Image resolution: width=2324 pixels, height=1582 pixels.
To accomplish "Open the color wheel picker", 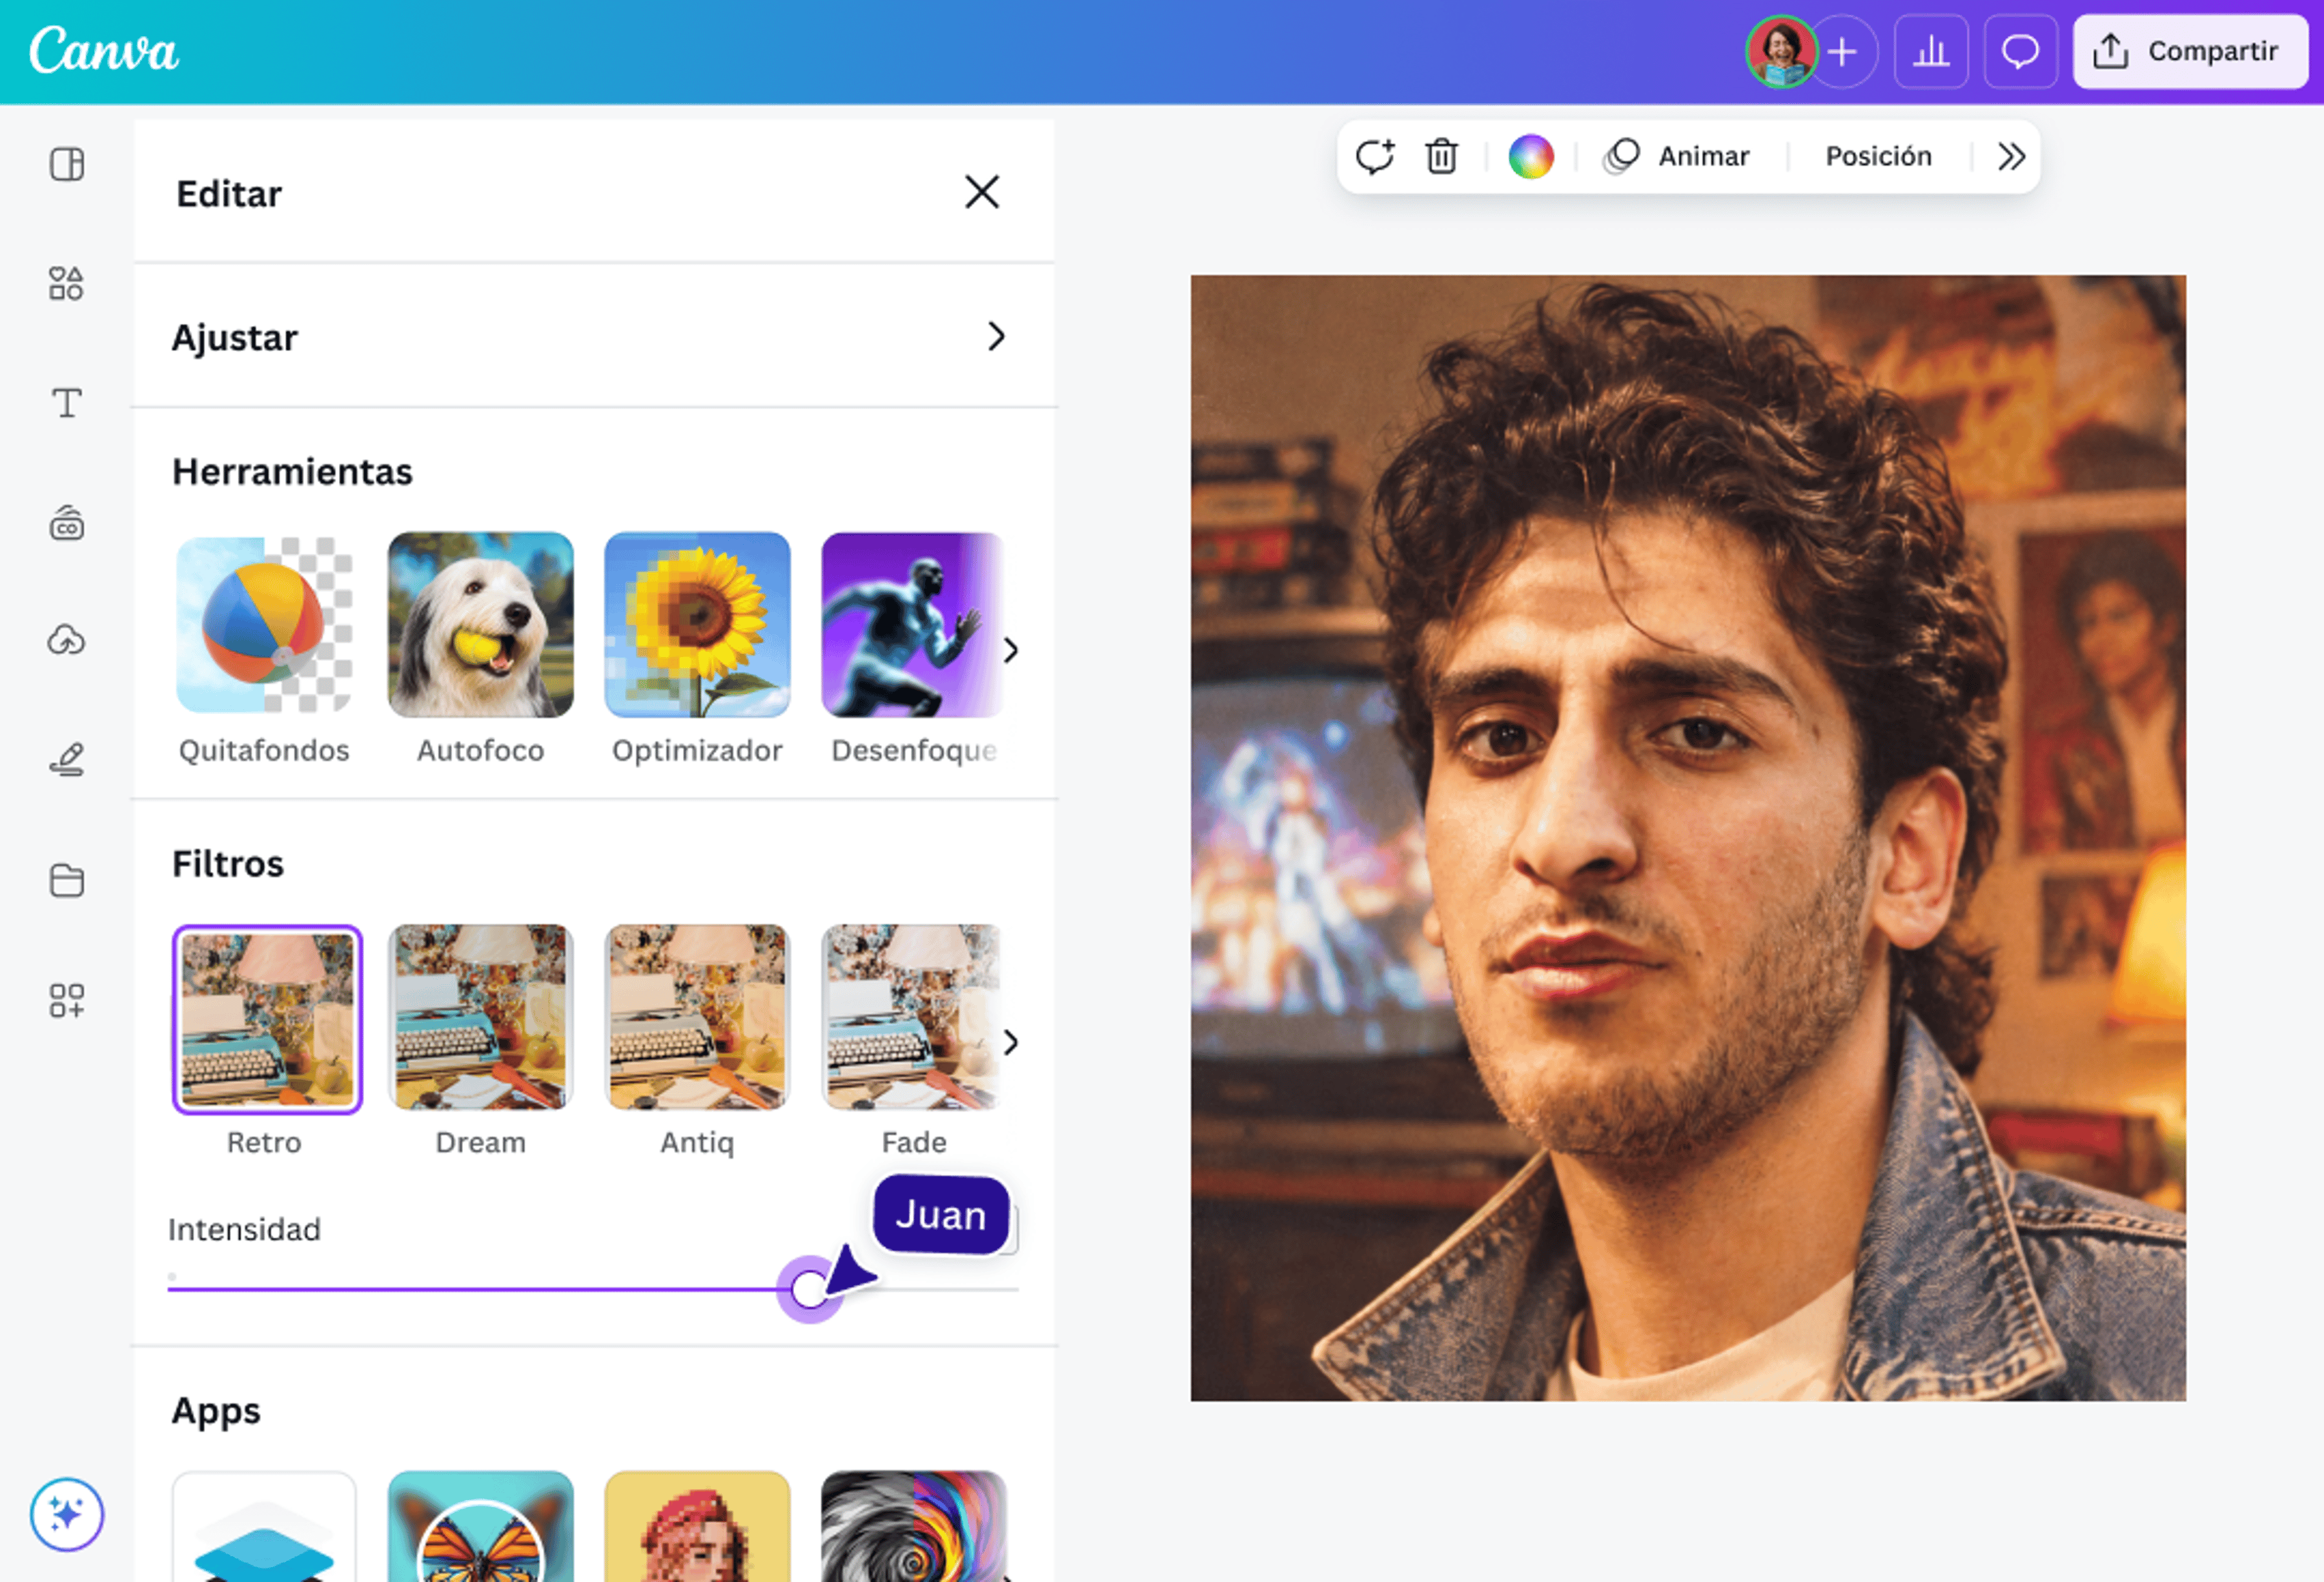I will click(1531, 156).
